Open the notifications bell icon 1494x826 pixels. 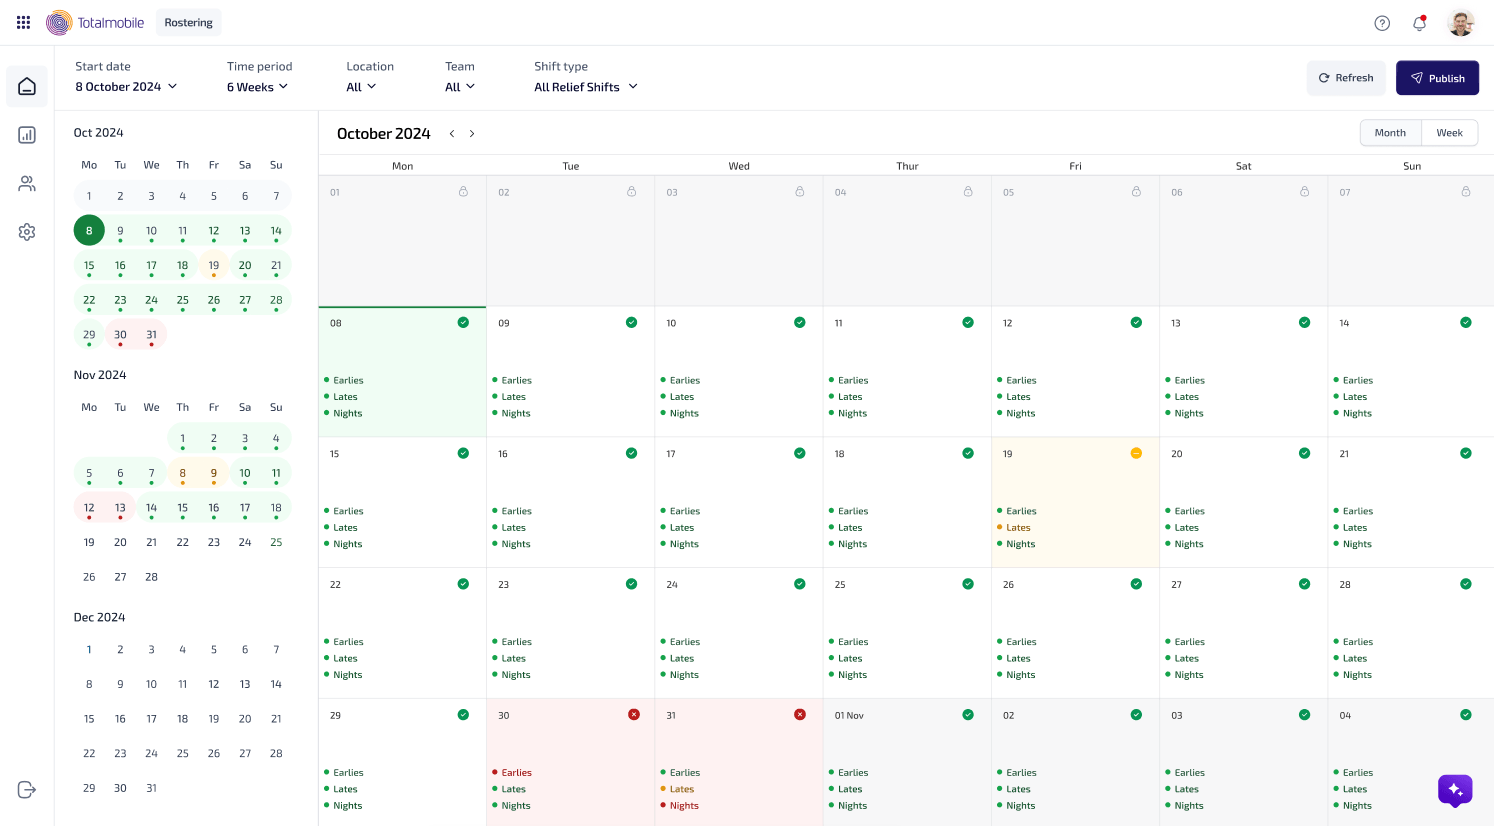tap(1419, 22)
